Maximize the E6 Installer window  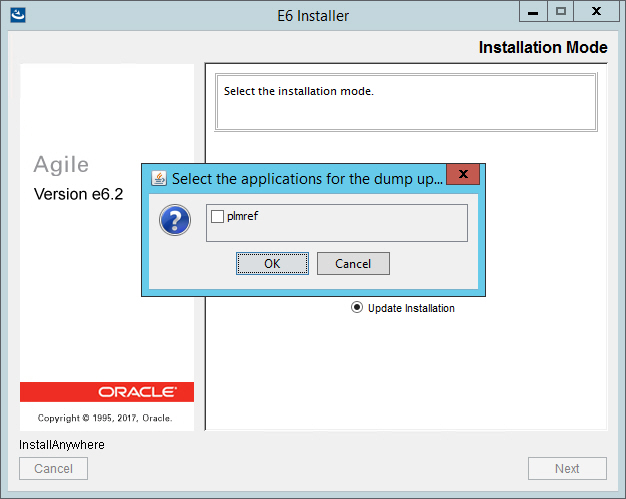coord(561,12)
